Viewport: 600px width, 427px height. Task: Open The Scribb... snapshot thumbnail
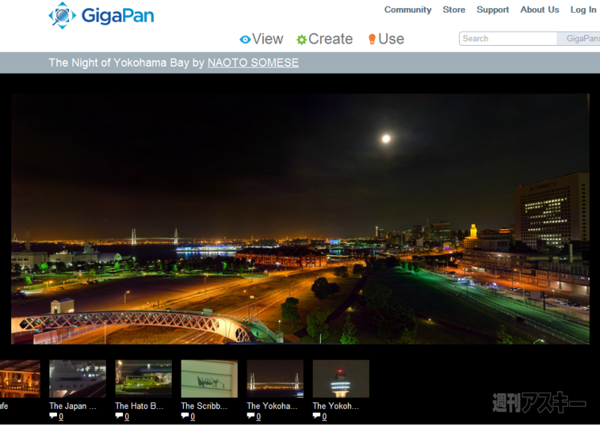pos(209,378)
